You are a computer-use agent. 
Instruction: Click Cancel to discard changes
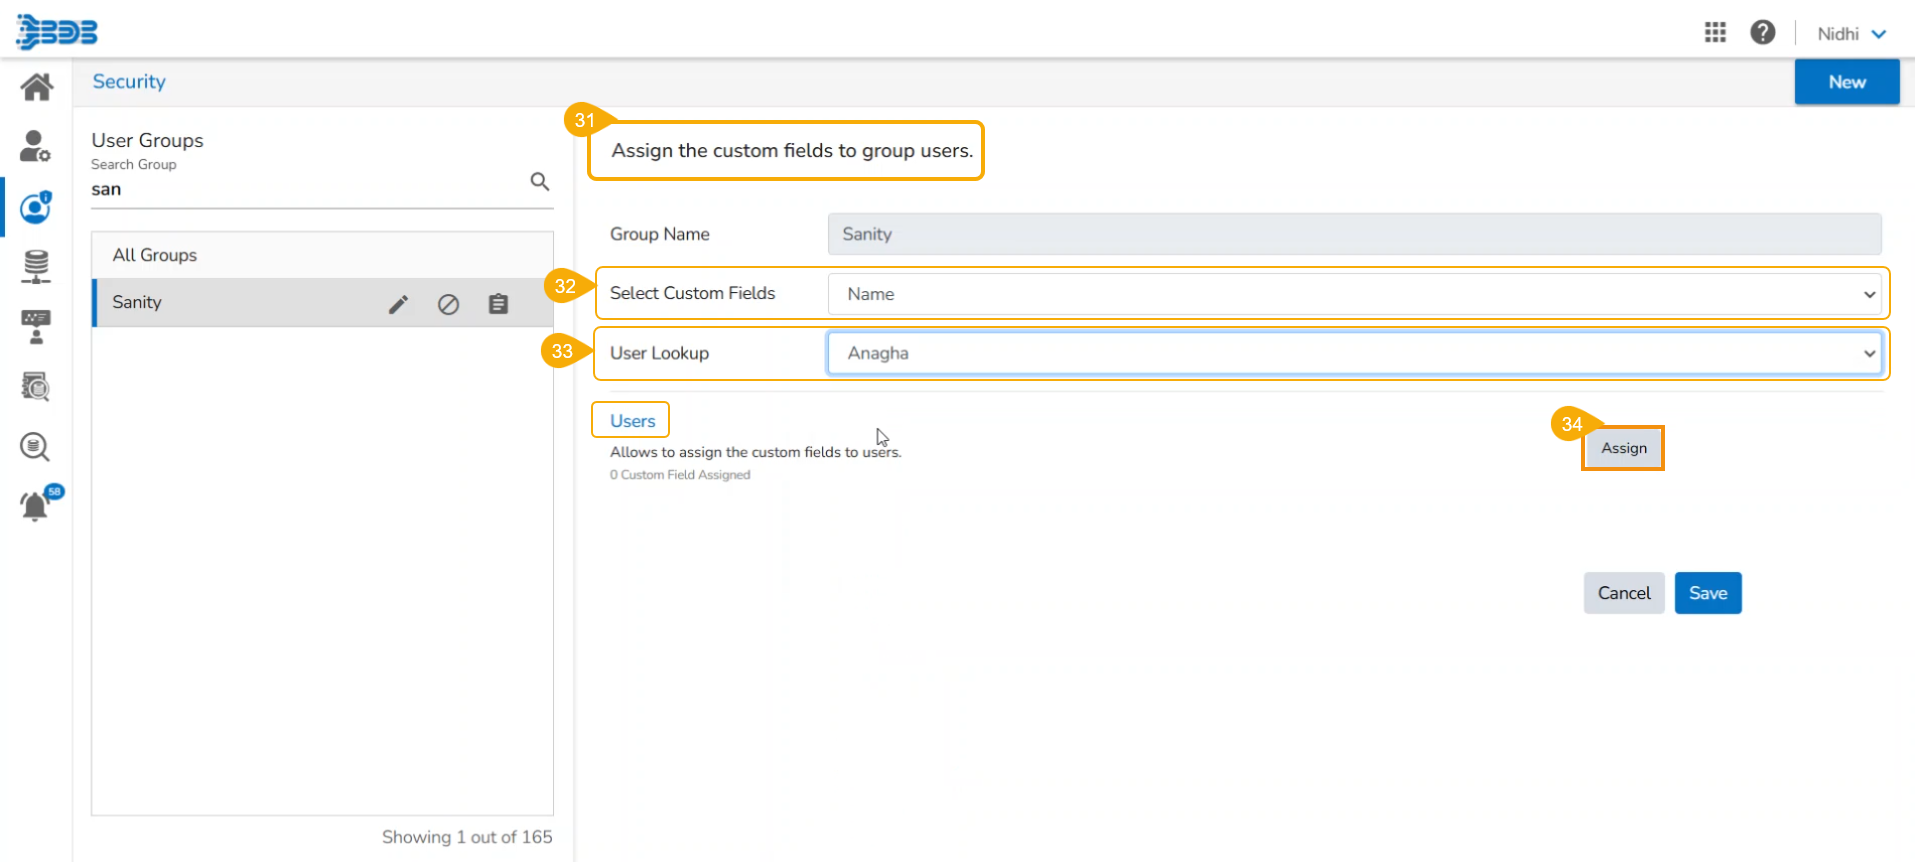tap(1623, 593)
